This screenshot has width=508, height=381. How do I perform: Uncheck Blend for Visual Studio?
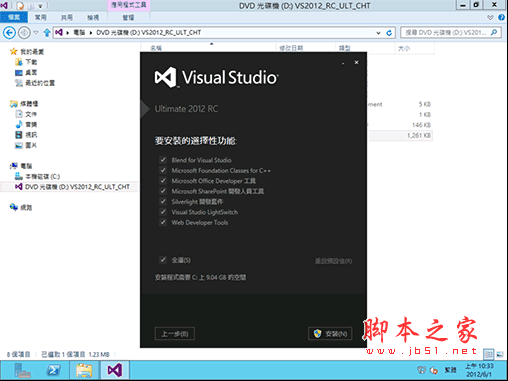coord(163,160)
